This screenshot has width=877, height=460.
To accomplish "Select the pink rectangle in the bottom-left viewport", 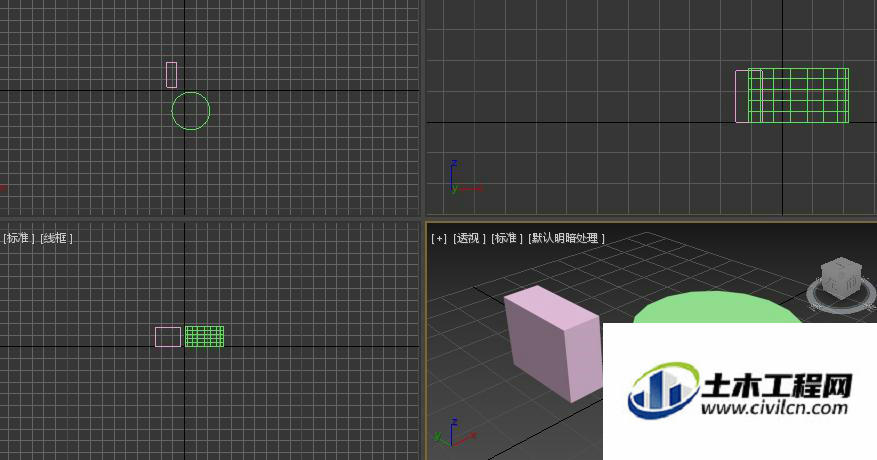I will coord(168,337).
